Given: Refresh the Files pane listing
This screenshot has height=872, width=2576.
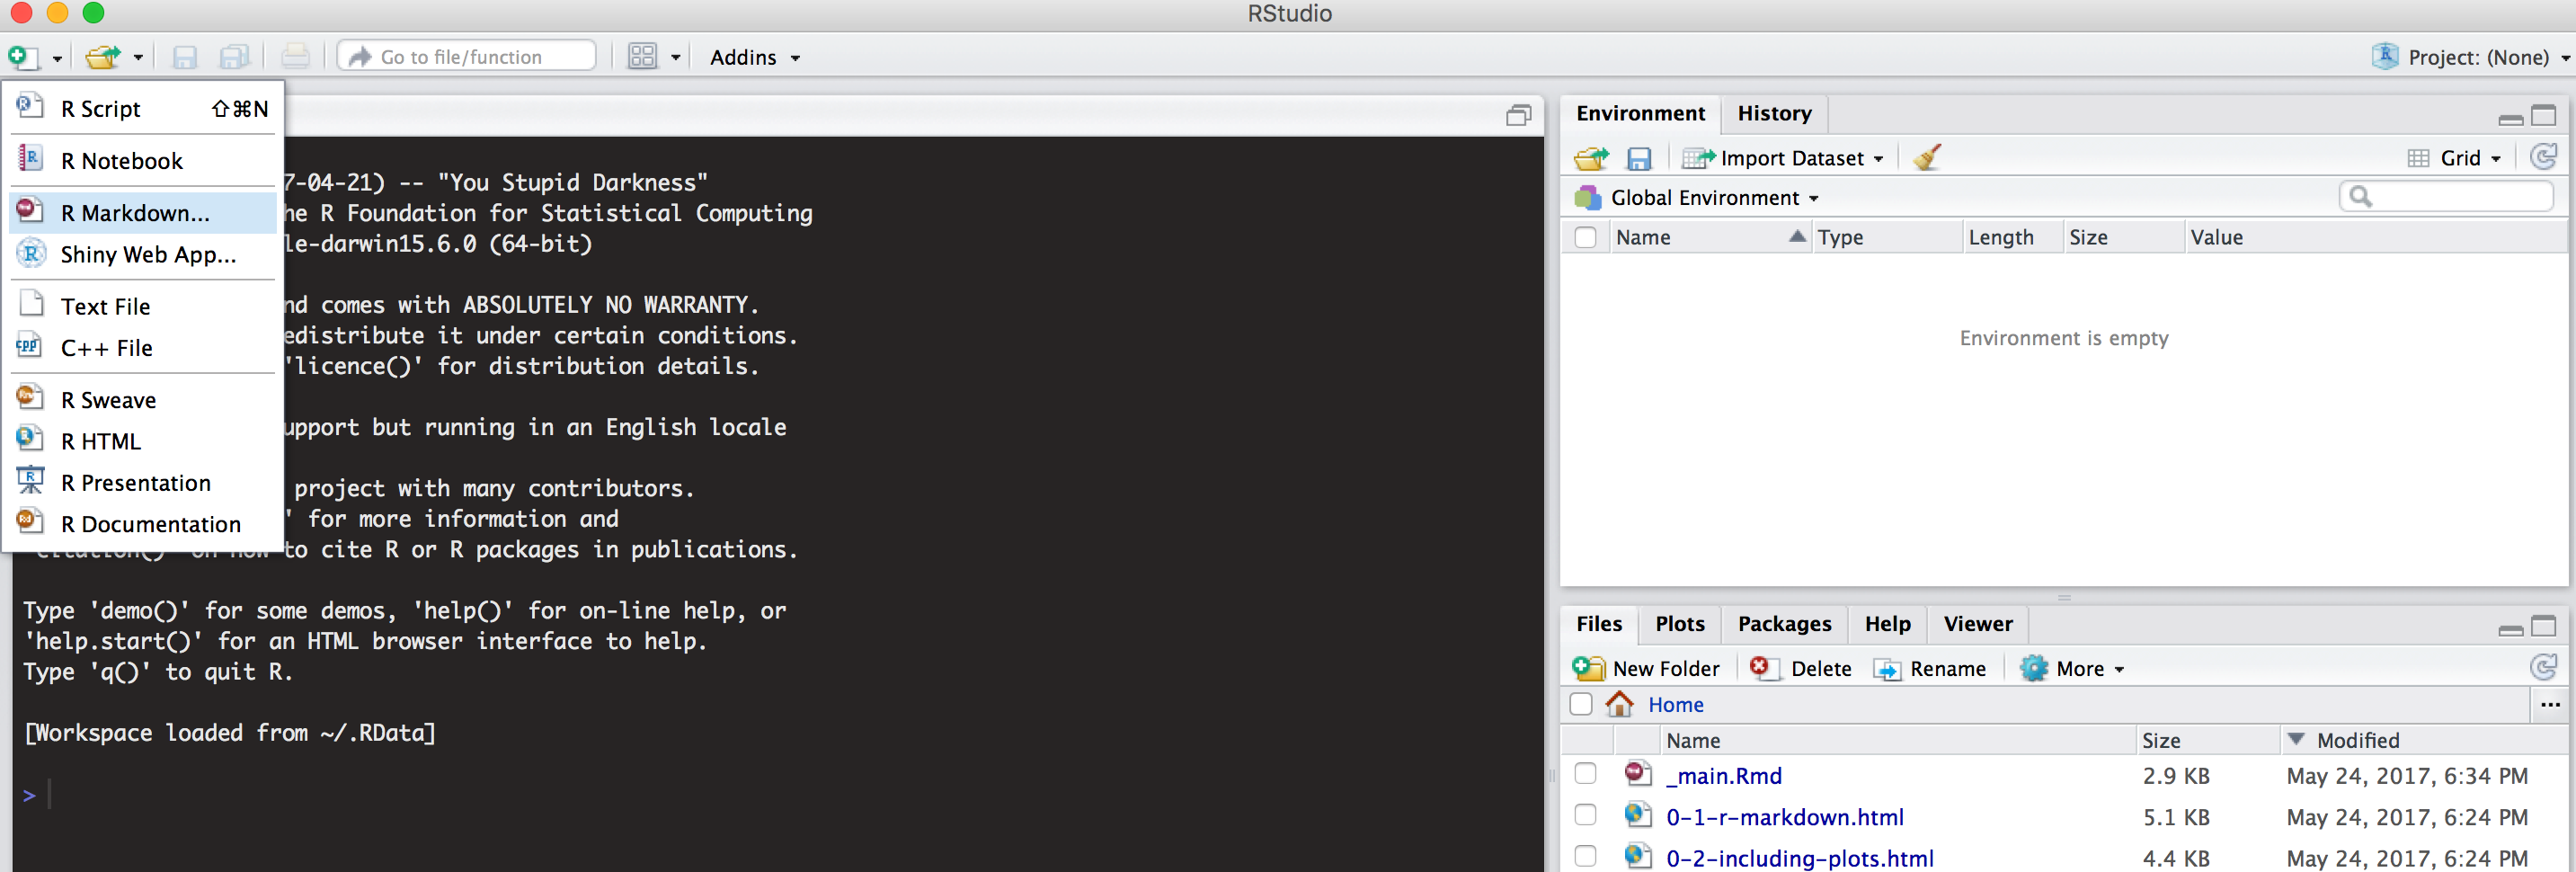Looking at the screenshot, I should (2542, 667).
